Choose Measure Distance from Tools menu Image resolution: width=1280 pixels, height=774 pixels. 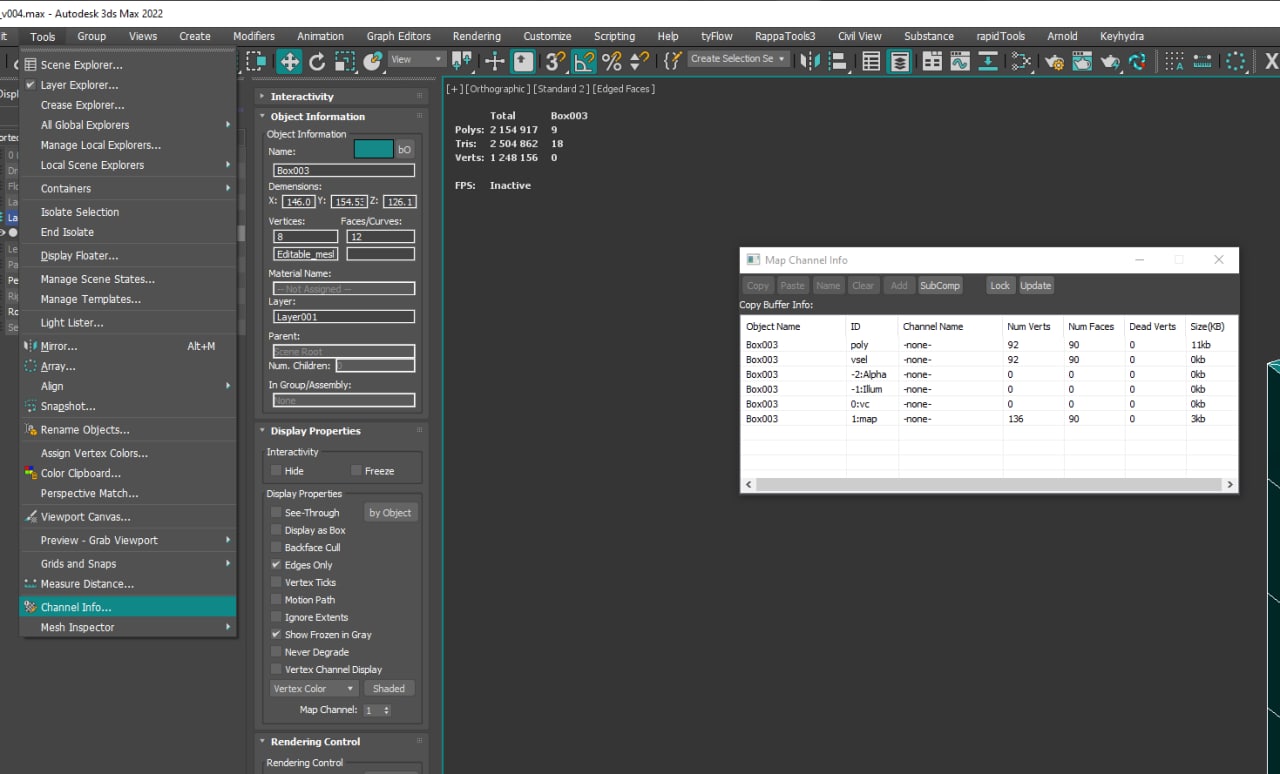(128, 584)
